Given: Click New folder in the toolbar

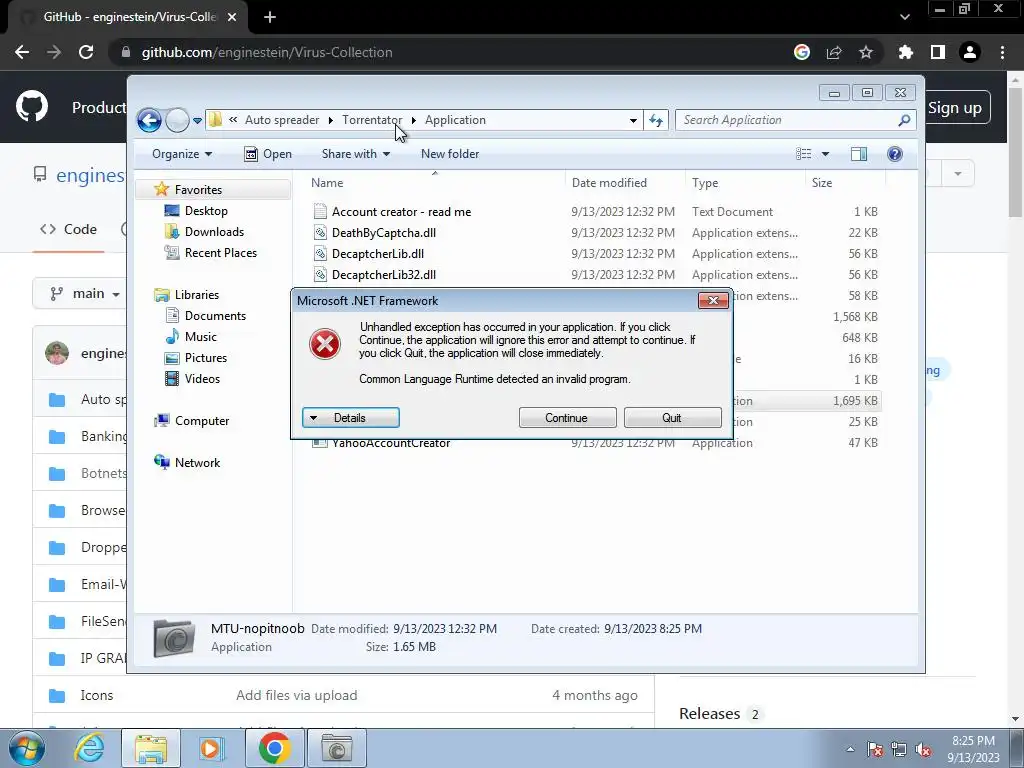Looking at the screenshot, I should [x=450, y=154].
